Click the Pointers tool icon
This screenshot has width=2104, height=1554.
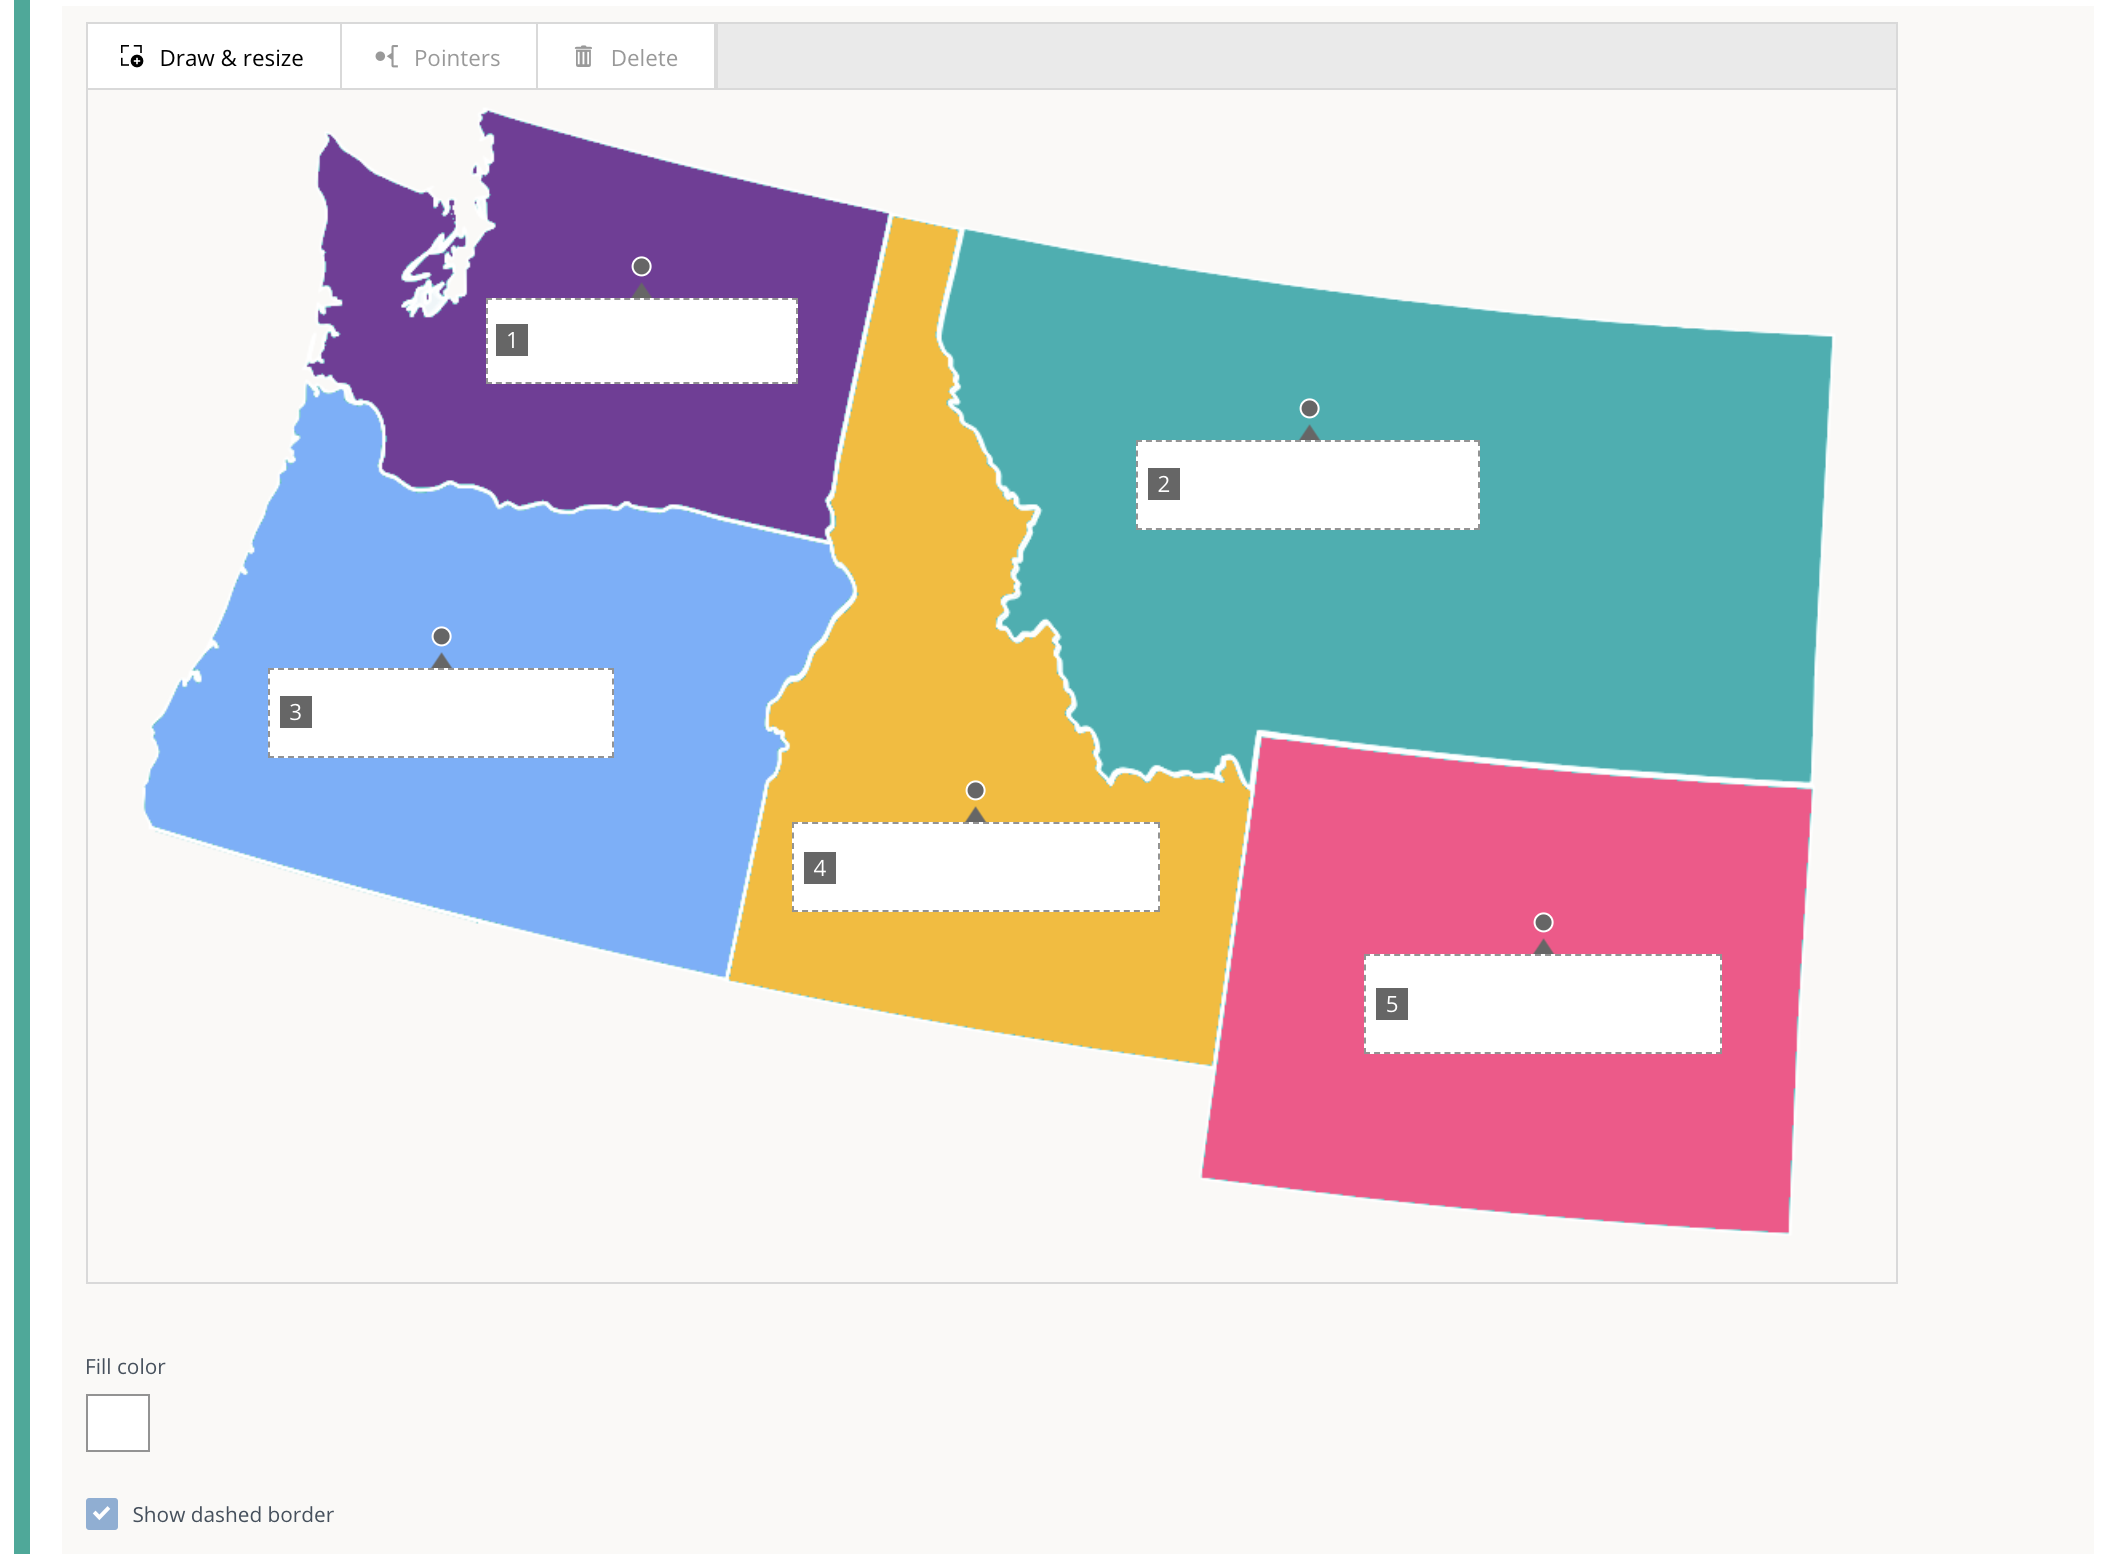click(387, 57)
